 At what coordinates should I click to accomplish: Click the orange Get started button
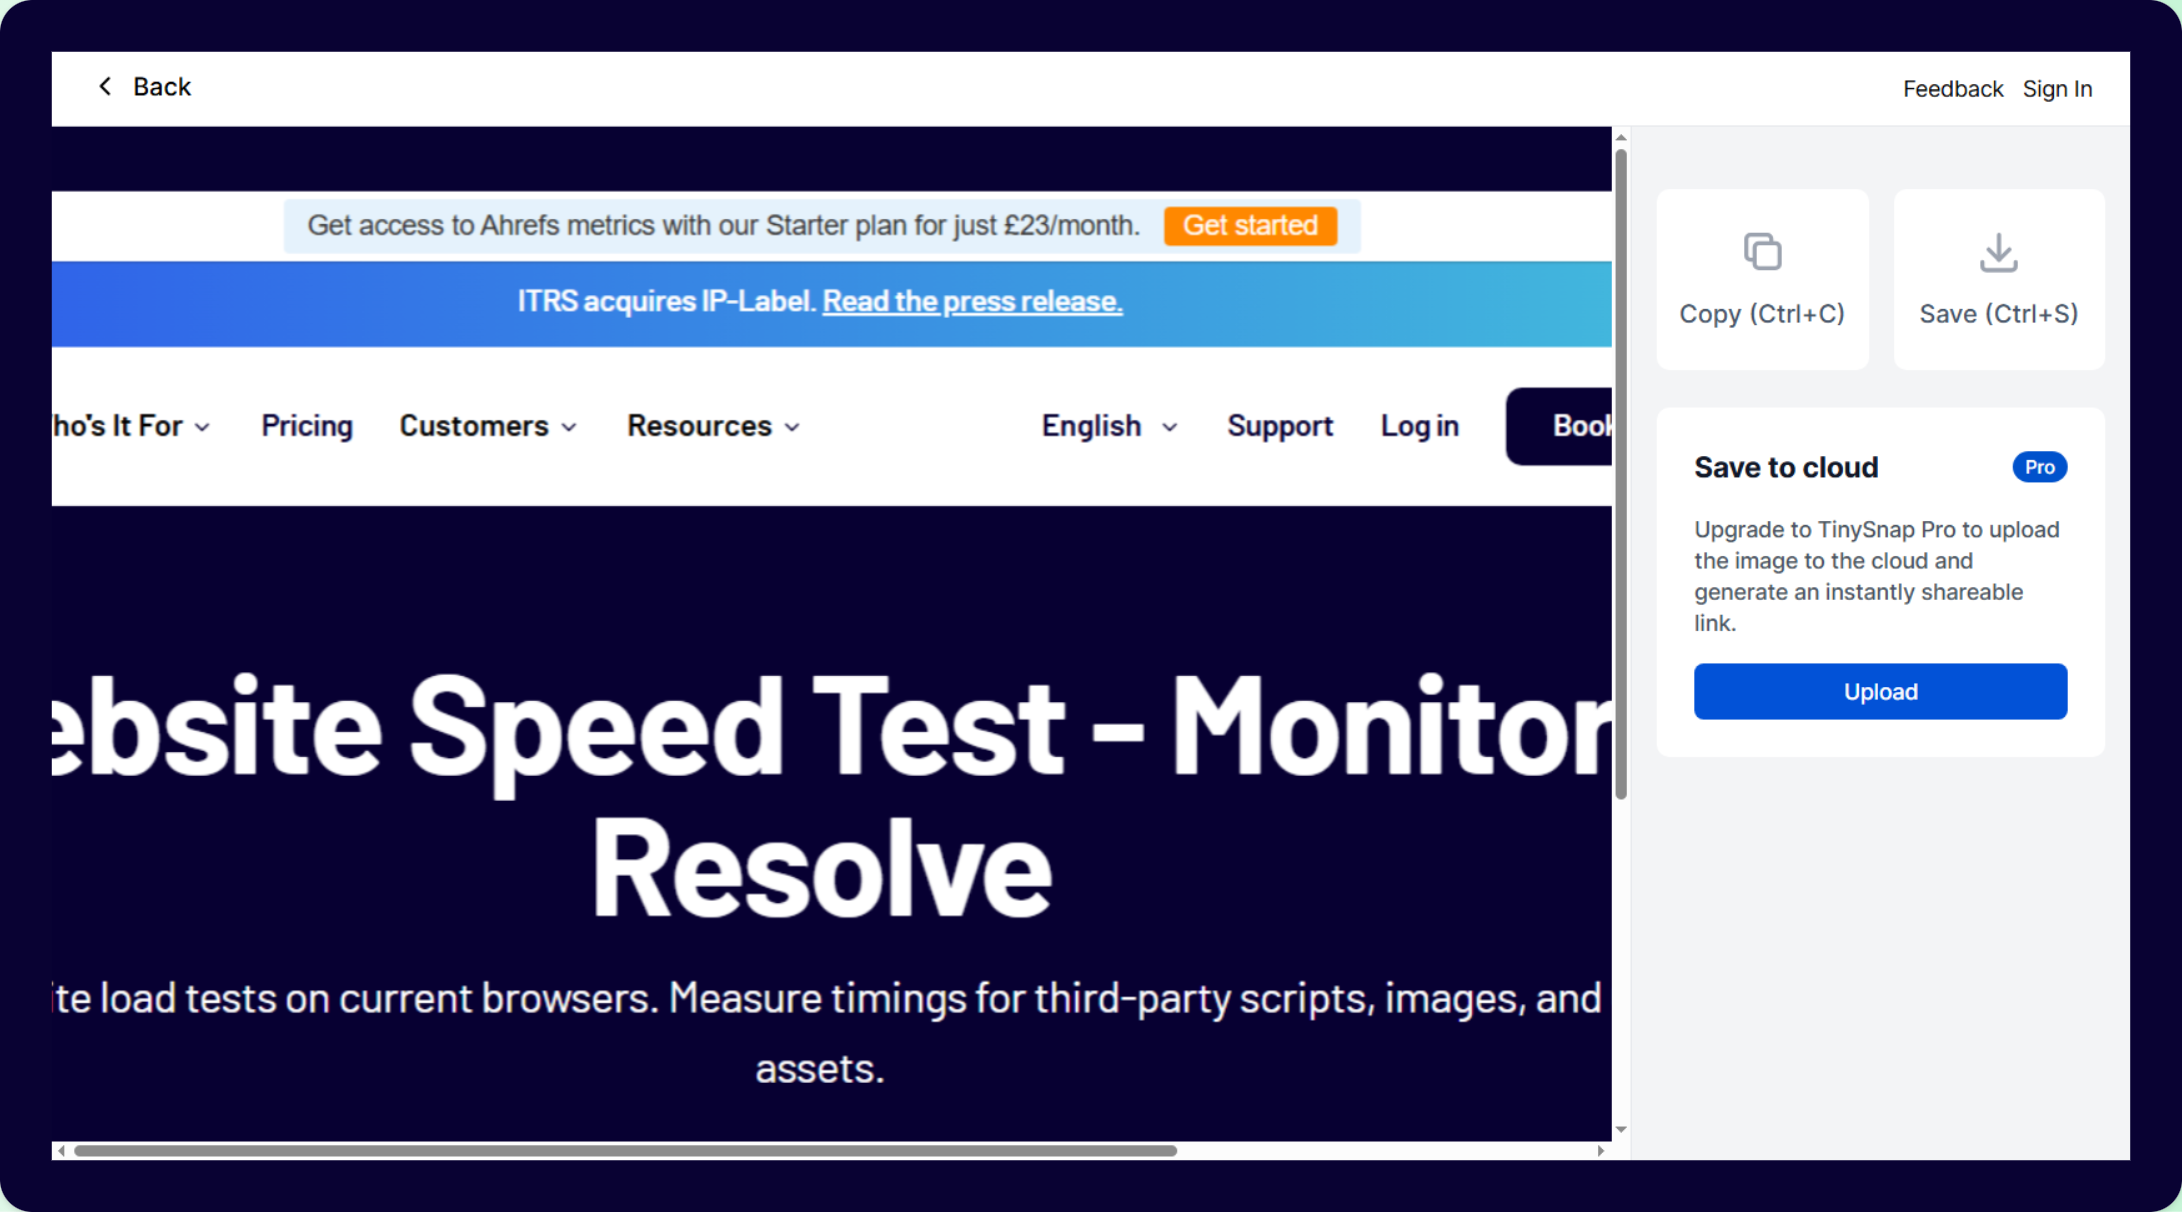1250,226
